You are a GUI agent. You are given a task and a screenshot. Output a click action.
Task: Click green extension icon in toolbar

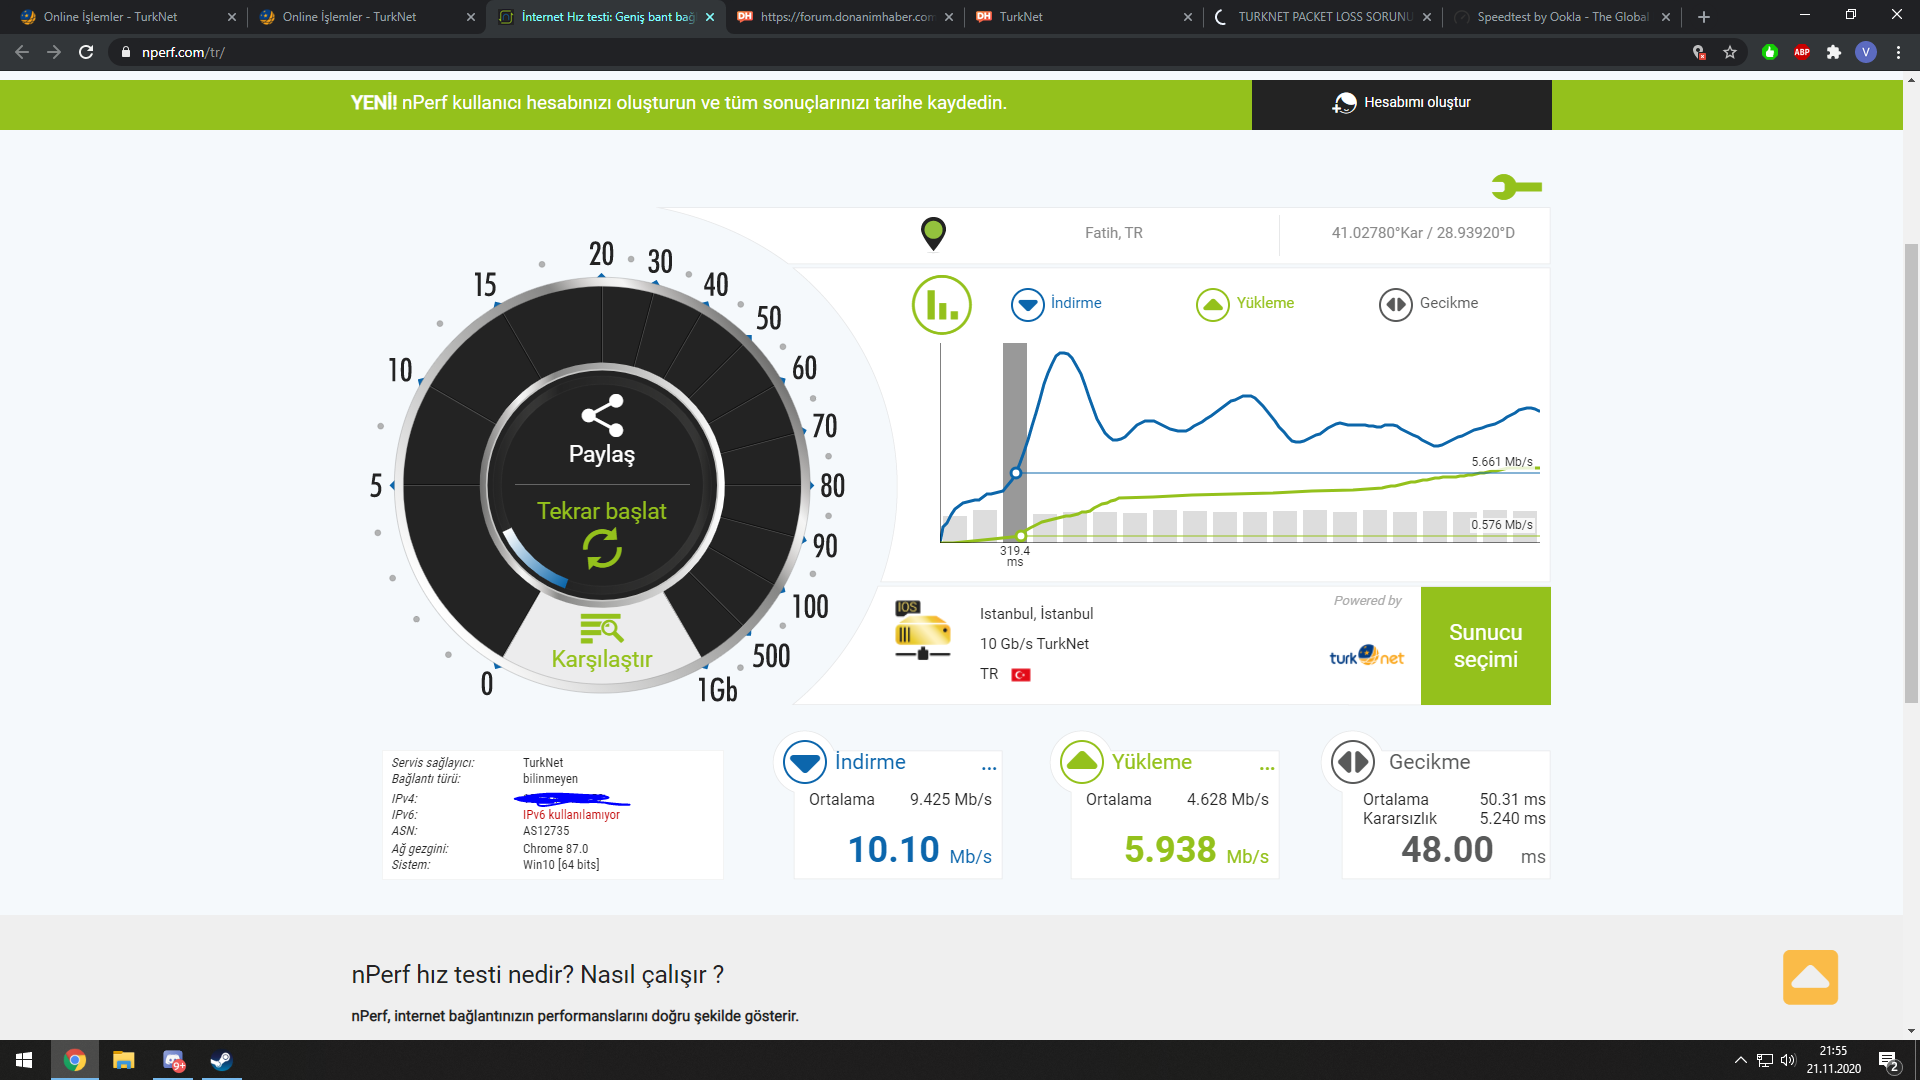click(1770, 52)
